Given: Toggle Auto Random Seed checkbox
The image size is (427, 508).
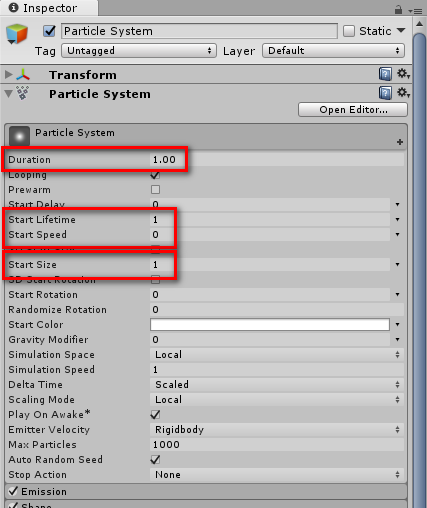Looking at the screenshot, I should tap(155, 460).
